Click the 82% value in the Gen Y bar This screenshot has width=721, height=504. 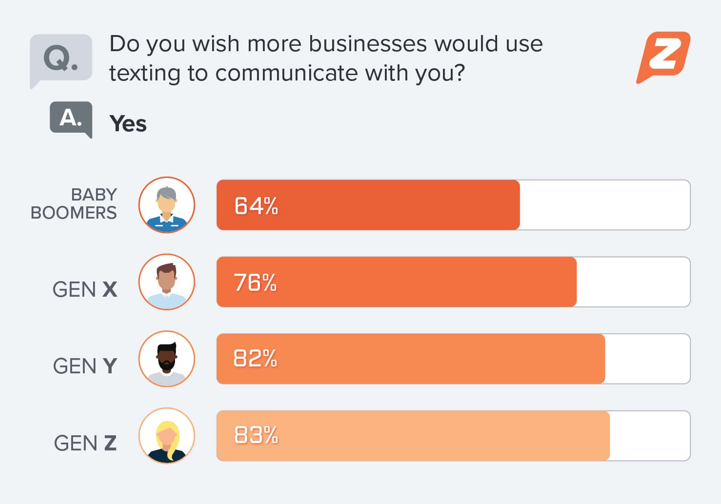(x=255, y=359)
